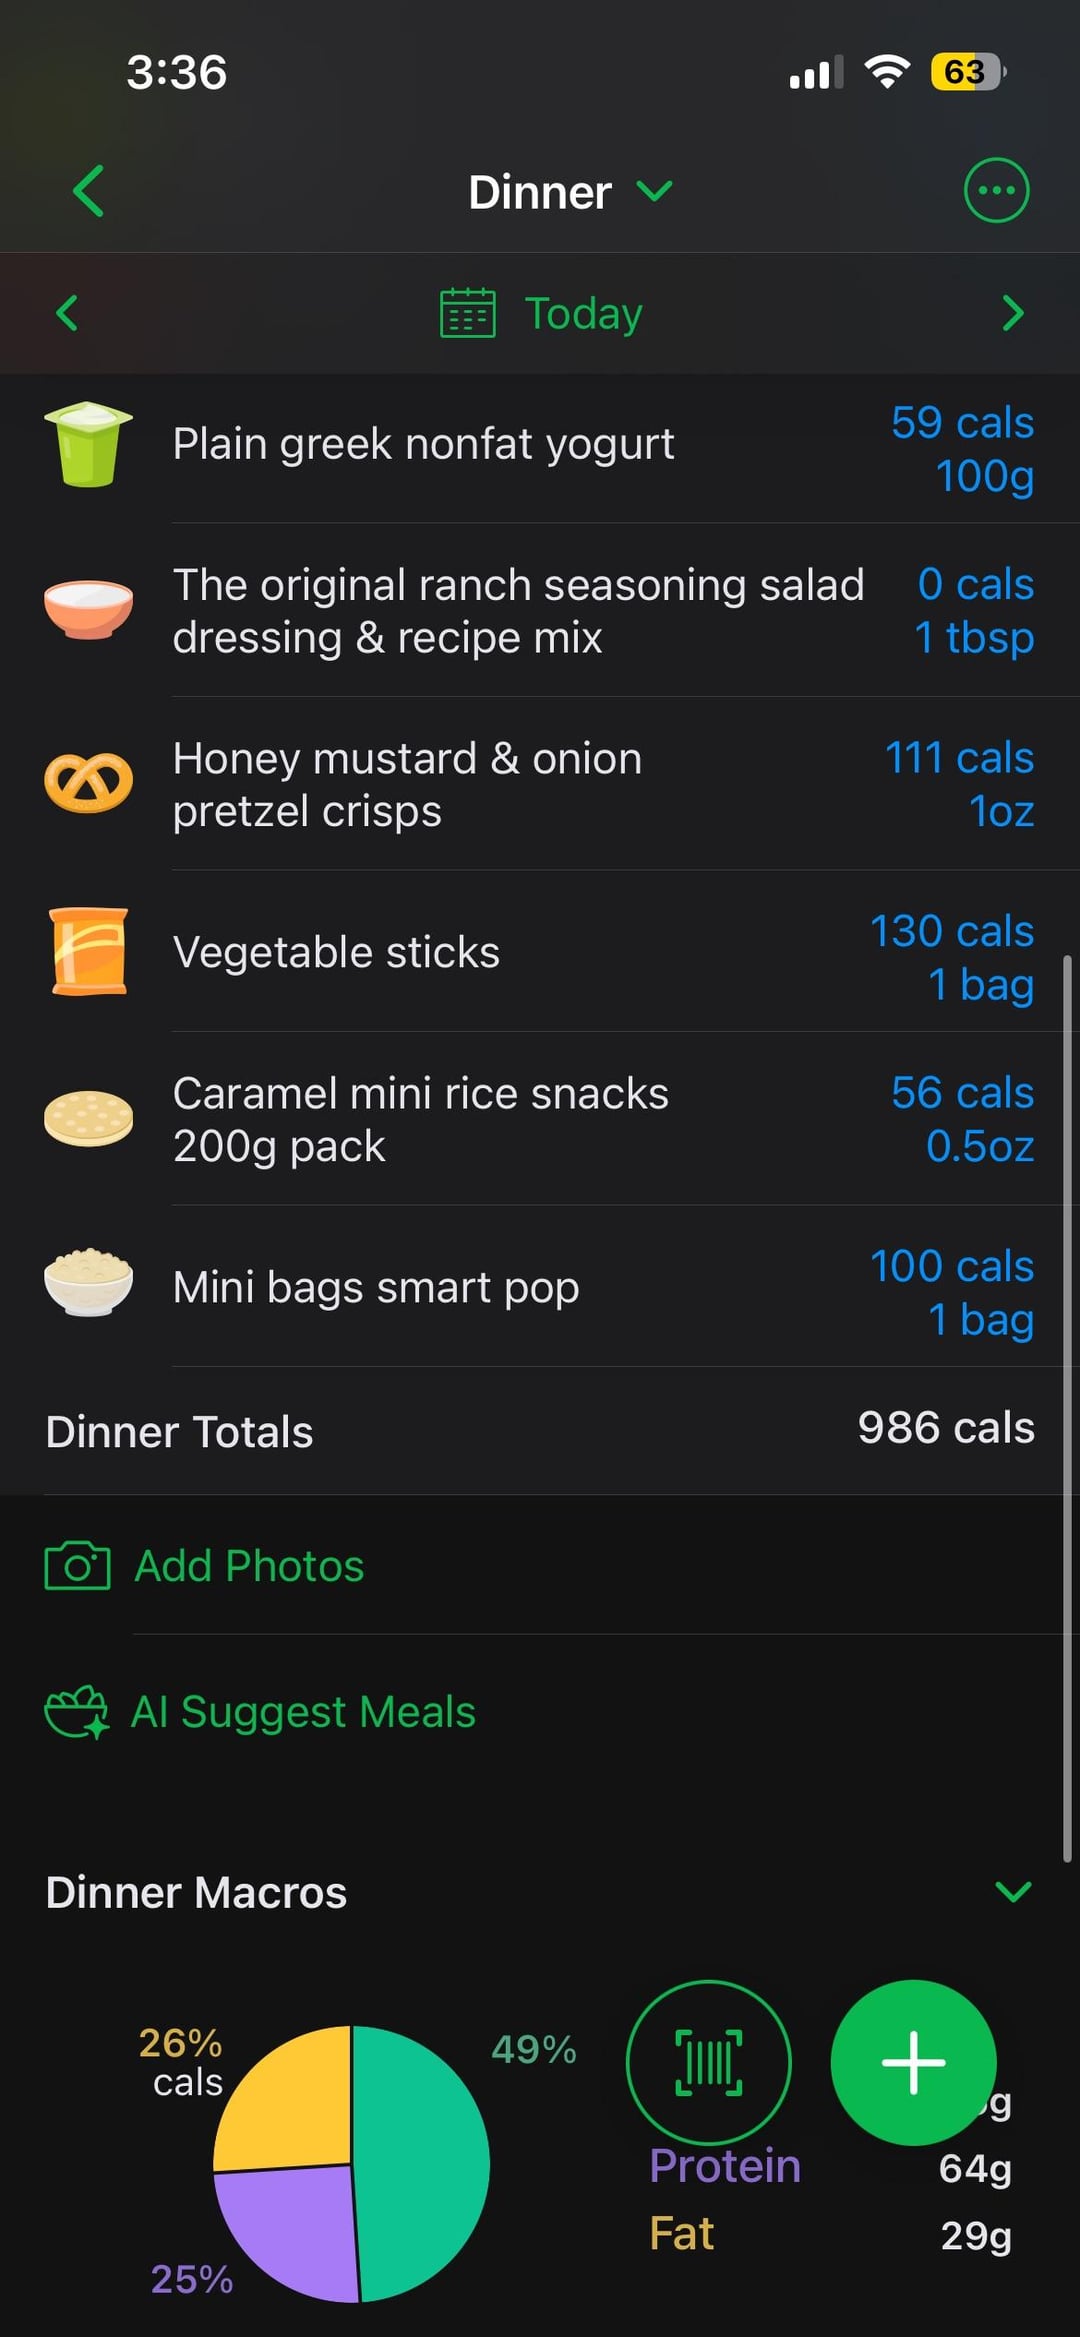Tap the AI Suggest Meals link
Viewport: 1080px width, 2337px height.
[x=303, y=1712]
